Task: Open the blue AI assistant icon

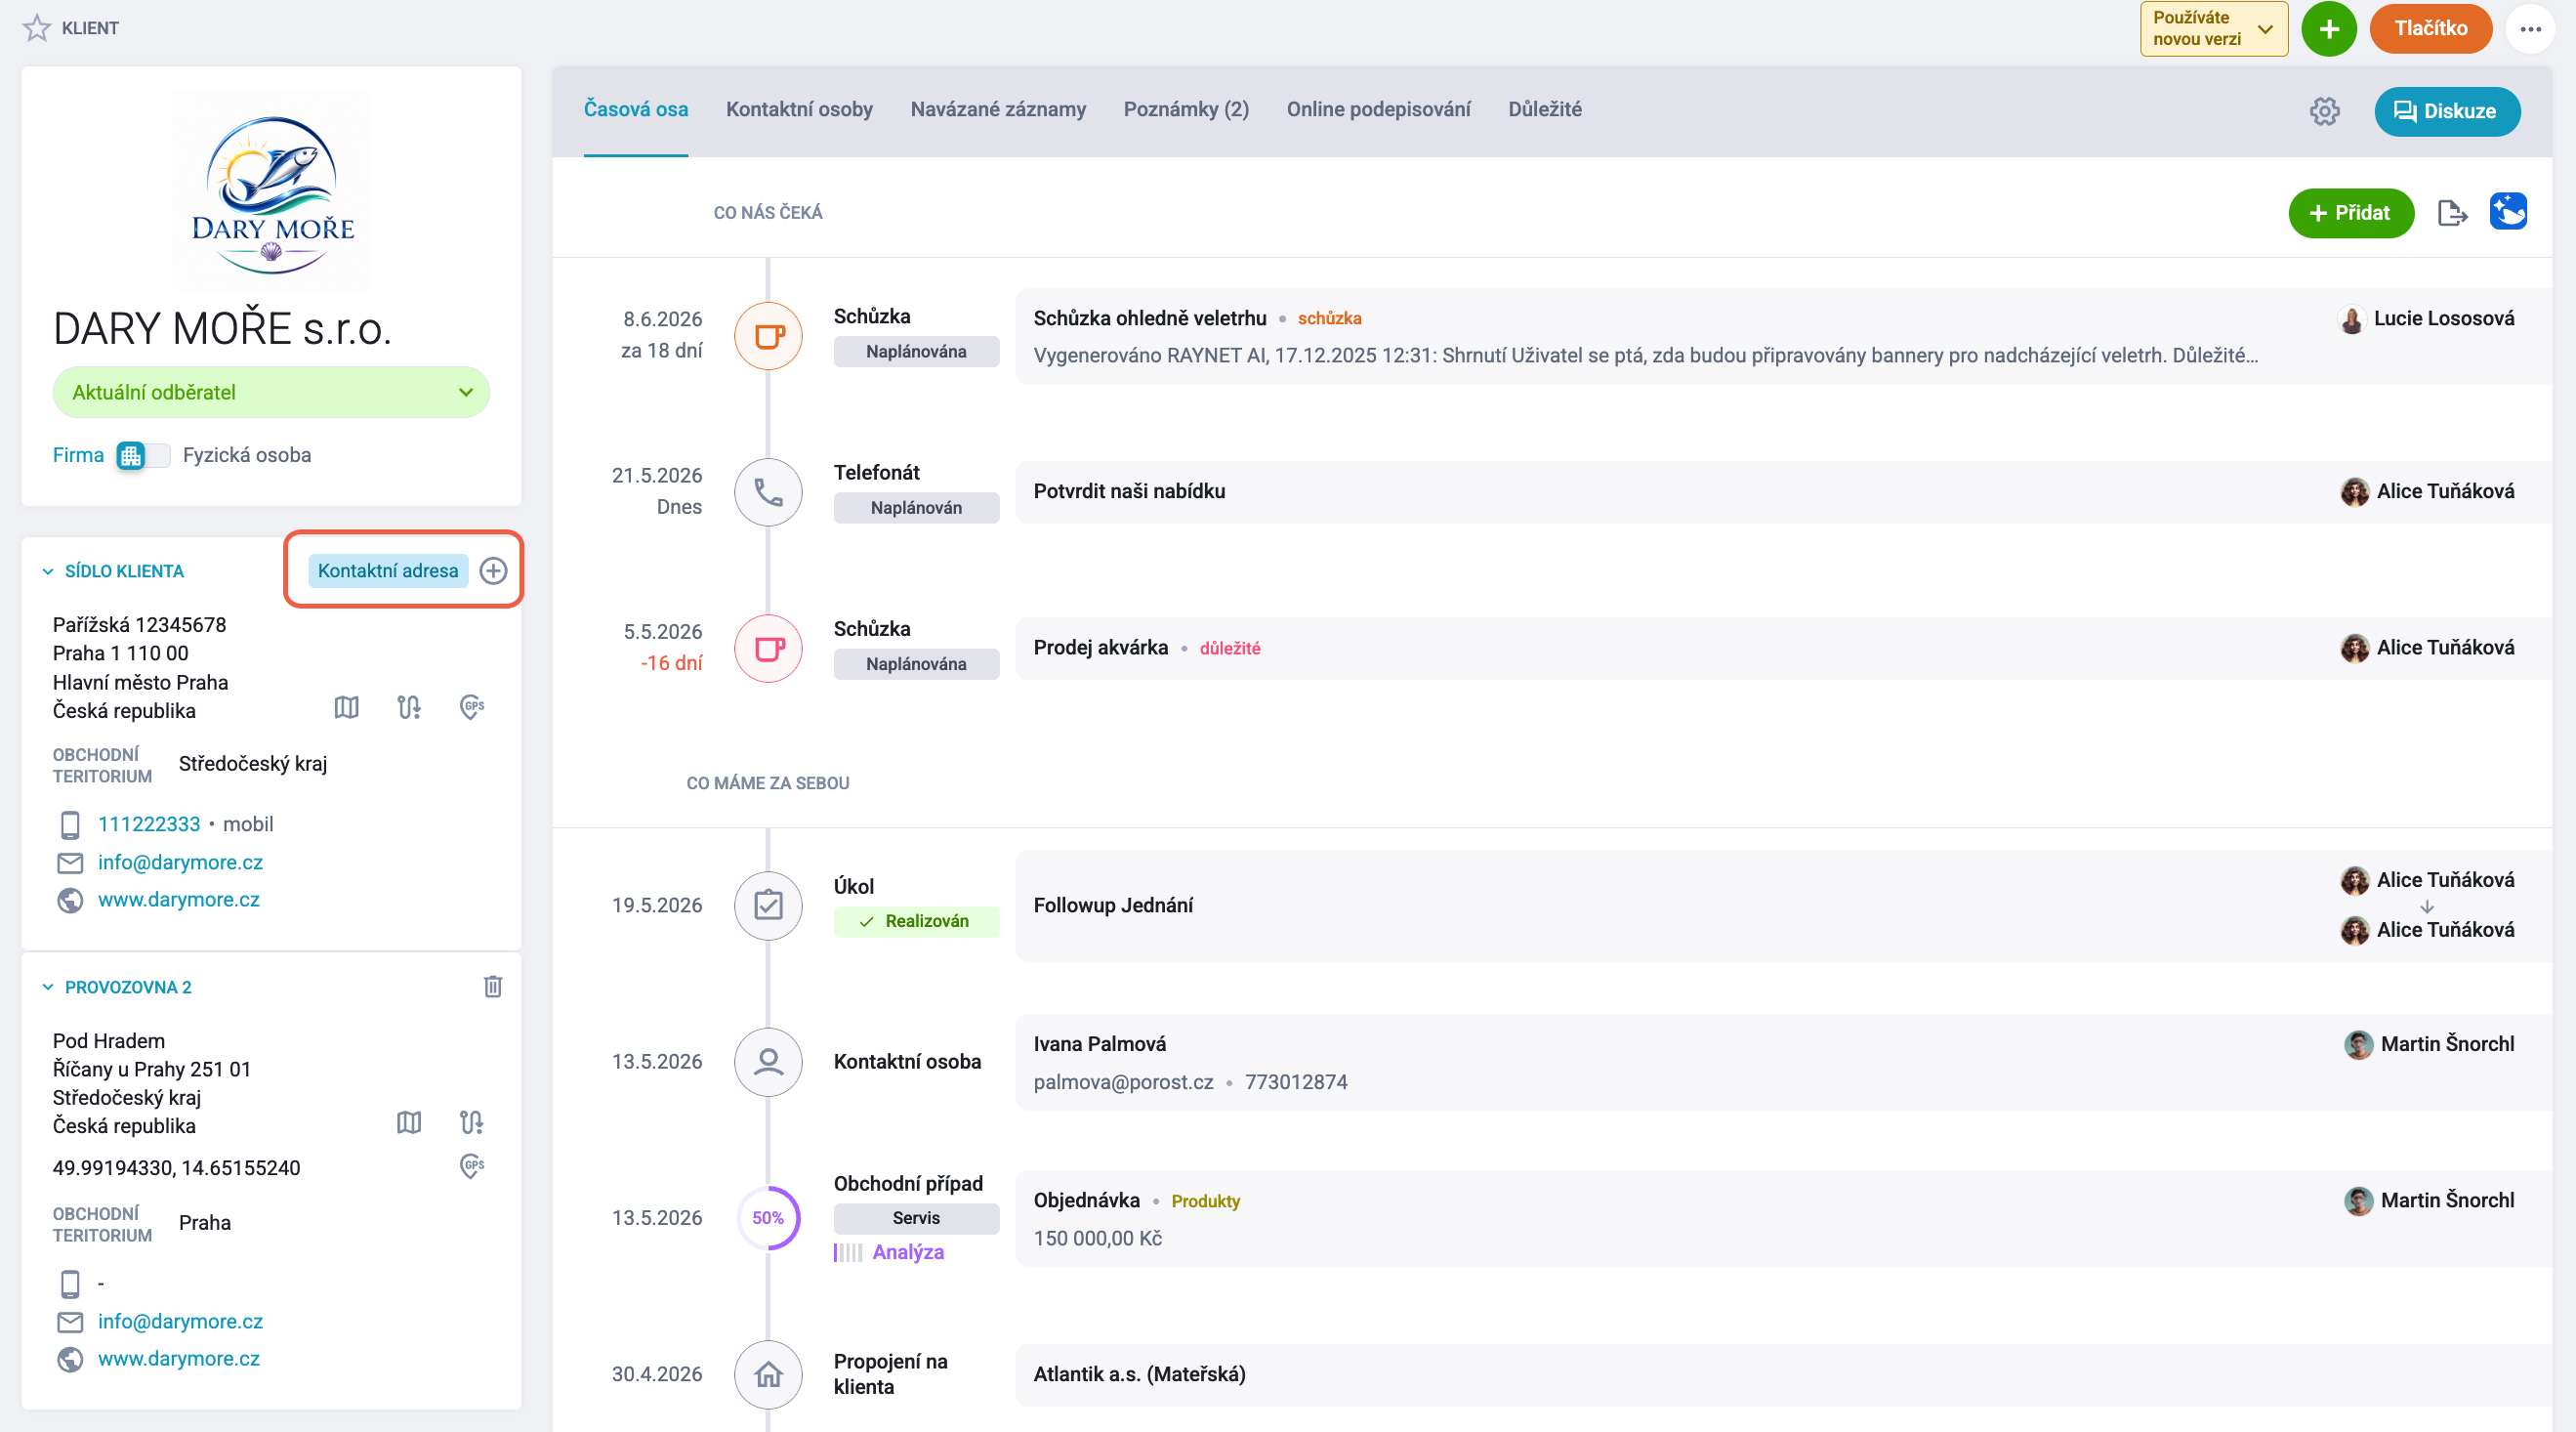Action: (x=2508, y=212)
